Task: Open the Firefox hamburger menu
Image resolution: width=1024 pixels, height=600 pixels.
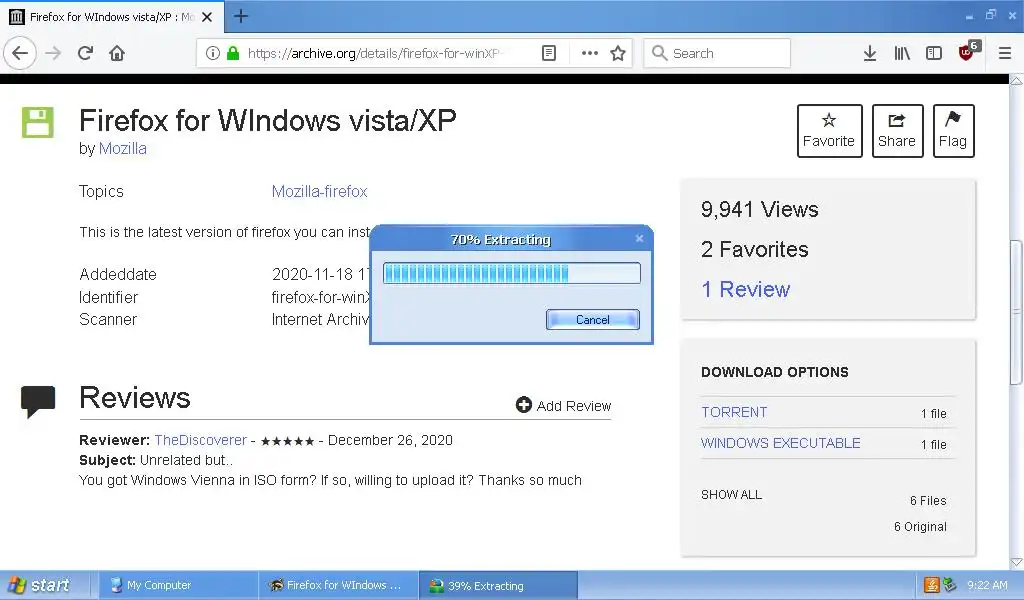Action: 1004,53
